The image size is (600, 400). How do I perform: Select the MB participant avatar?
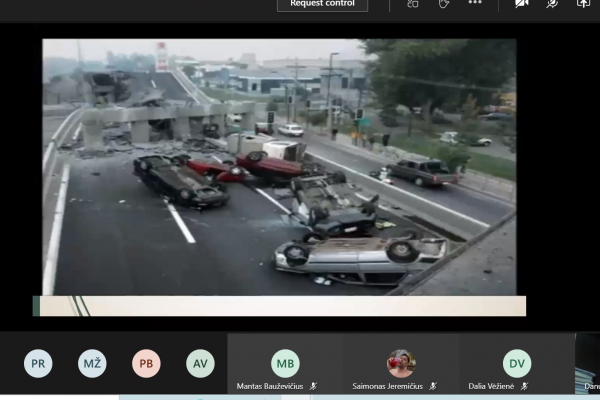(285, 363)
